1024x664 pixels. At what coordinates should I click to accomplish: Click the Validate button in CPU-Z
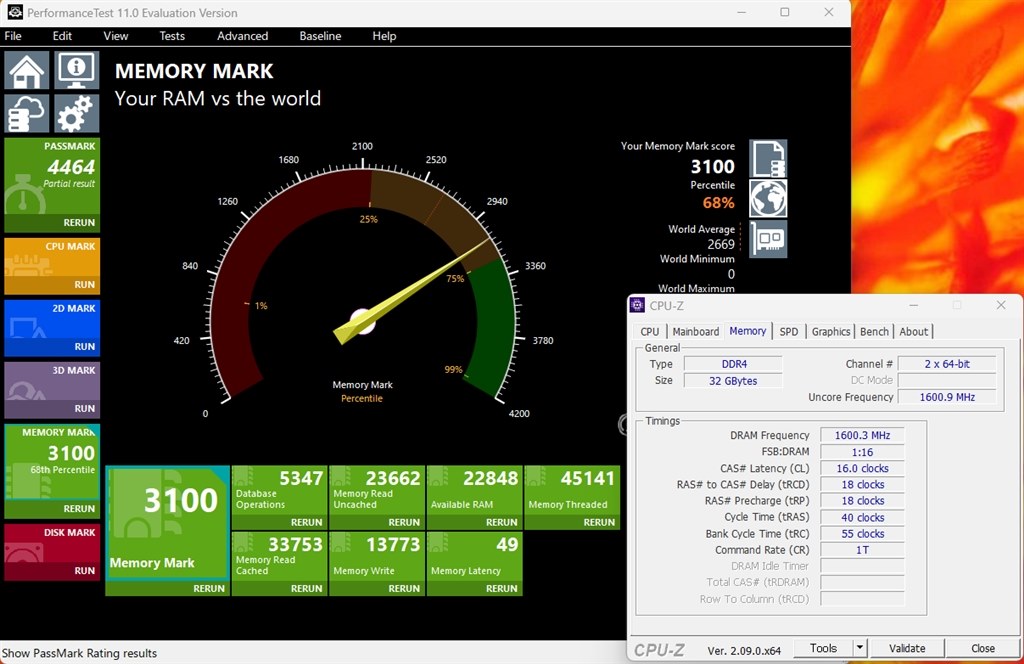907,648
